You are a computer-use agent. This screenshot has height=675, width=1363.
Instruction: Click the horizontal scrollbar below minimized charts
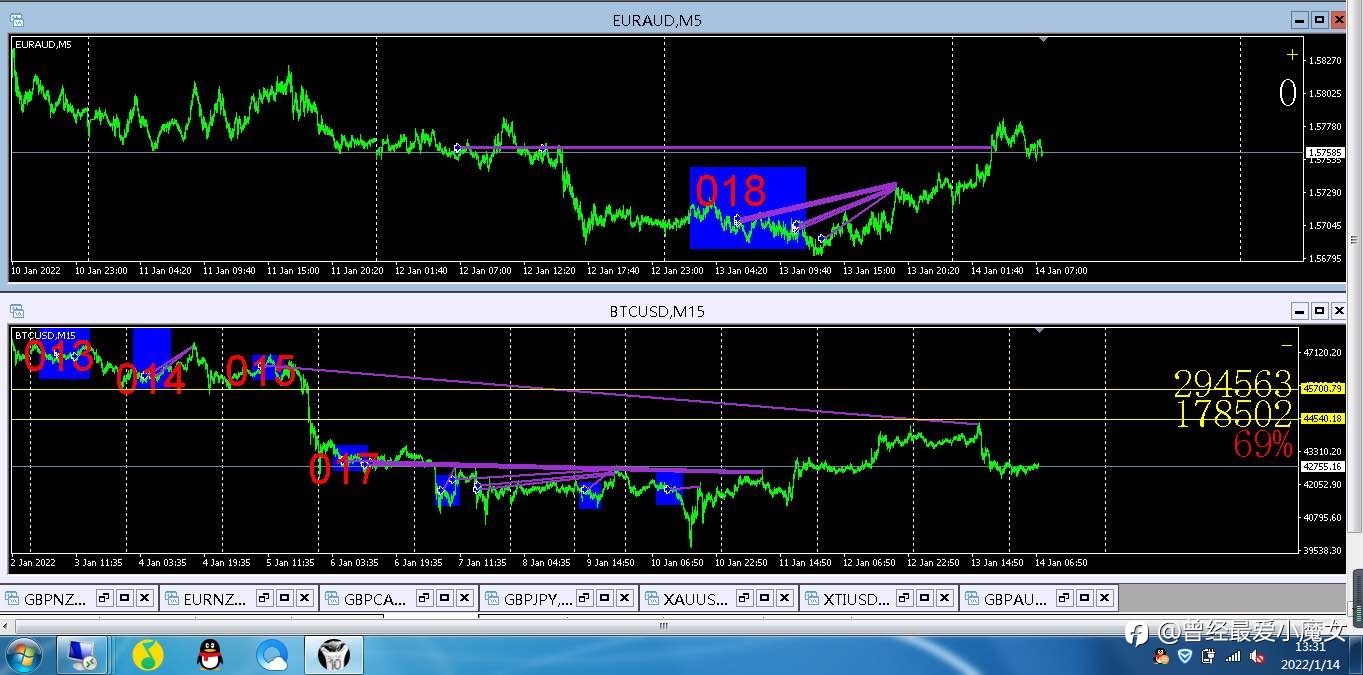[x=662, y=625]
